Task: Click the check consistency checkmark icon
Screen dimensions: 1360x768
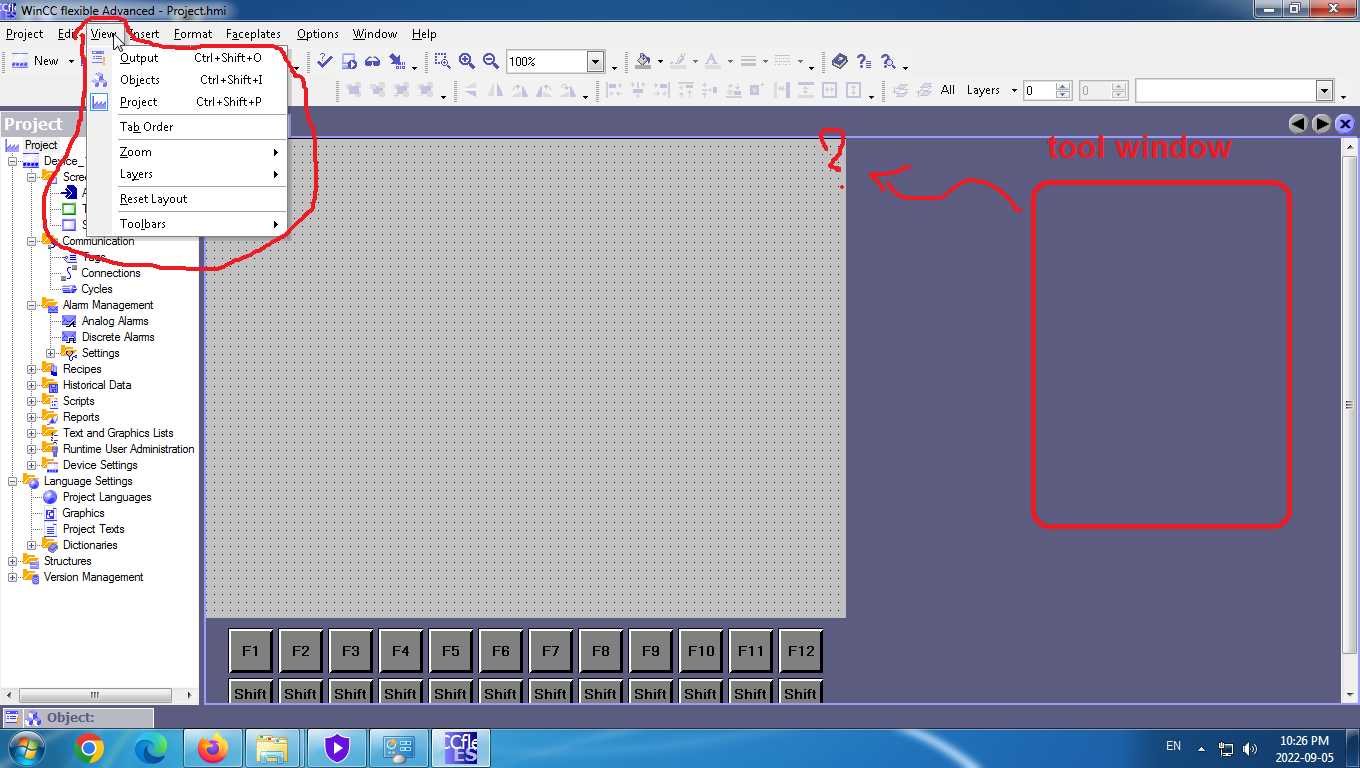Action: [x=325, y=61]
